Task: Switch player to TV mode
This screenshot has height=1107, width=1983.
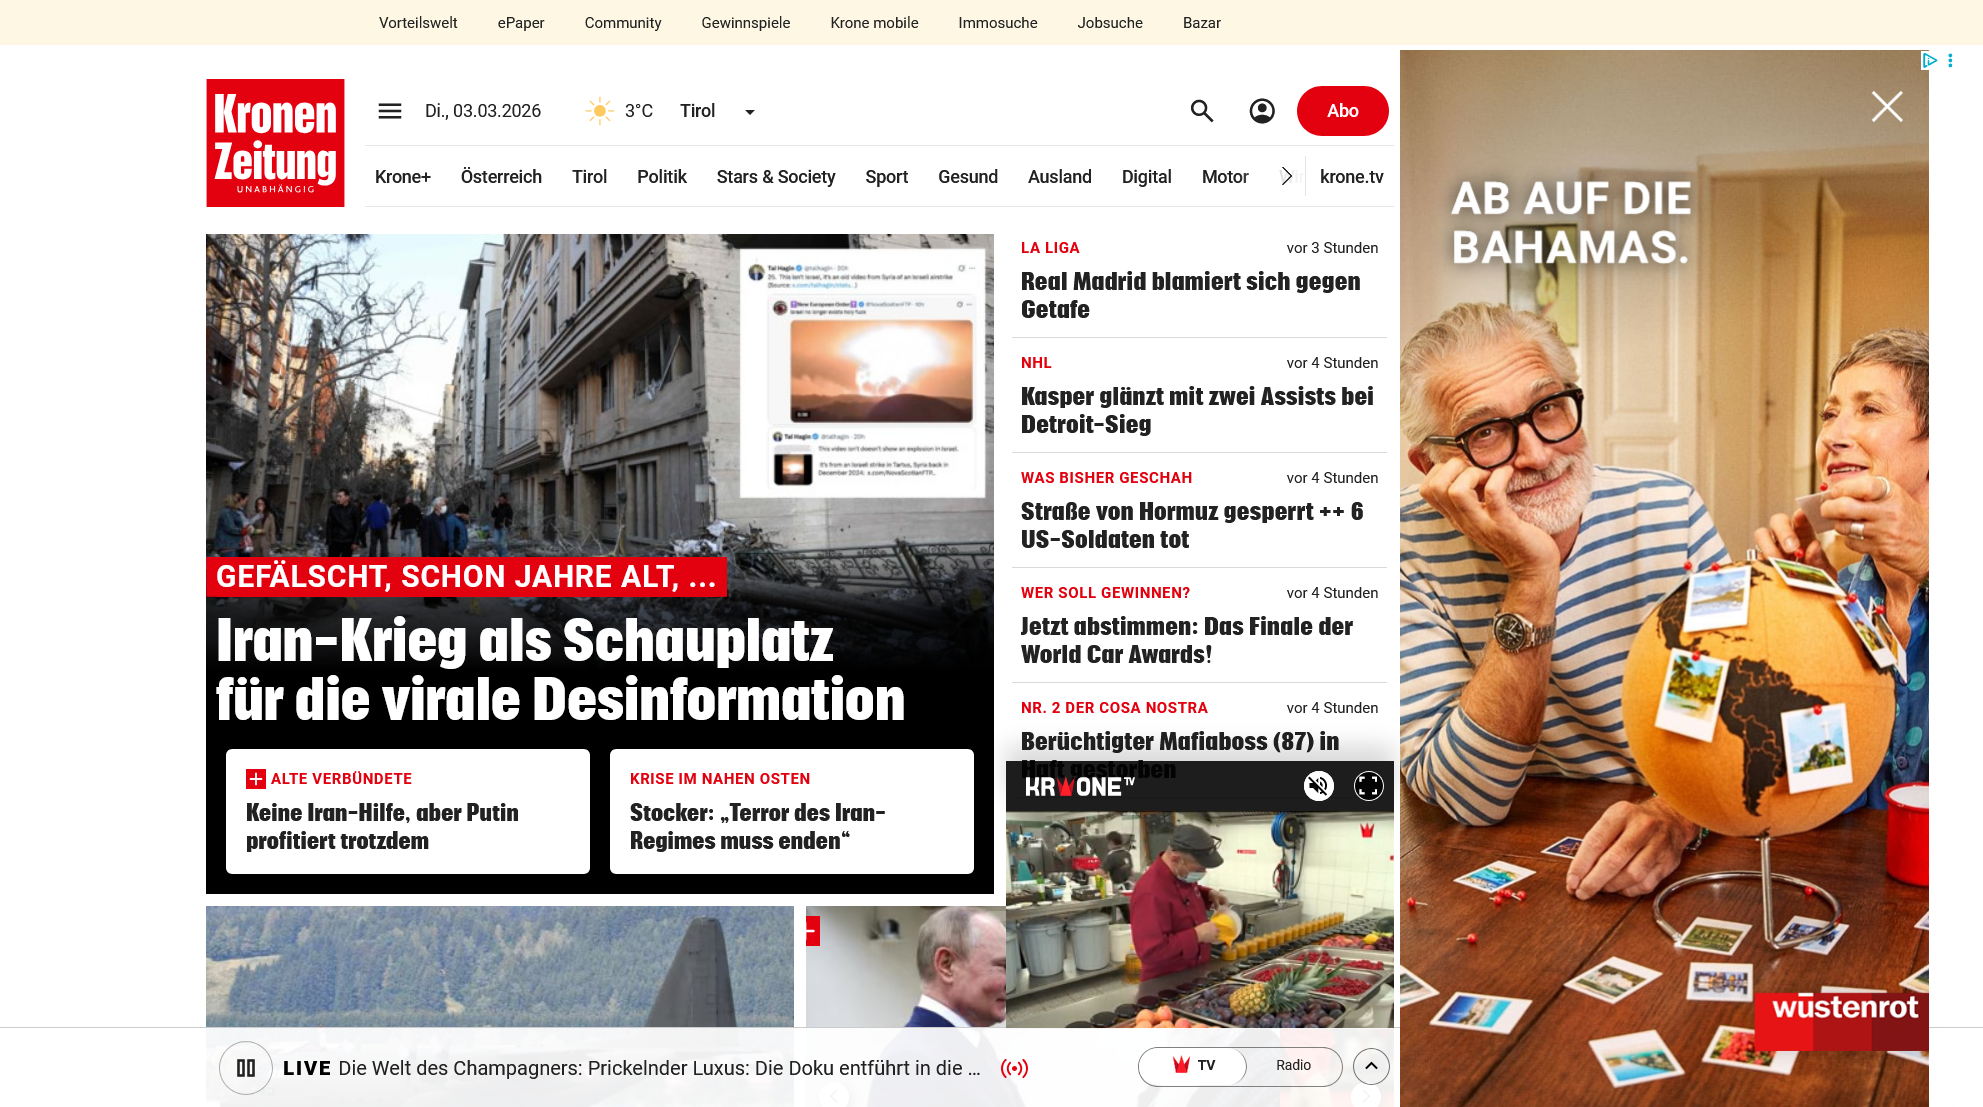Action: pos(1194,1066)
